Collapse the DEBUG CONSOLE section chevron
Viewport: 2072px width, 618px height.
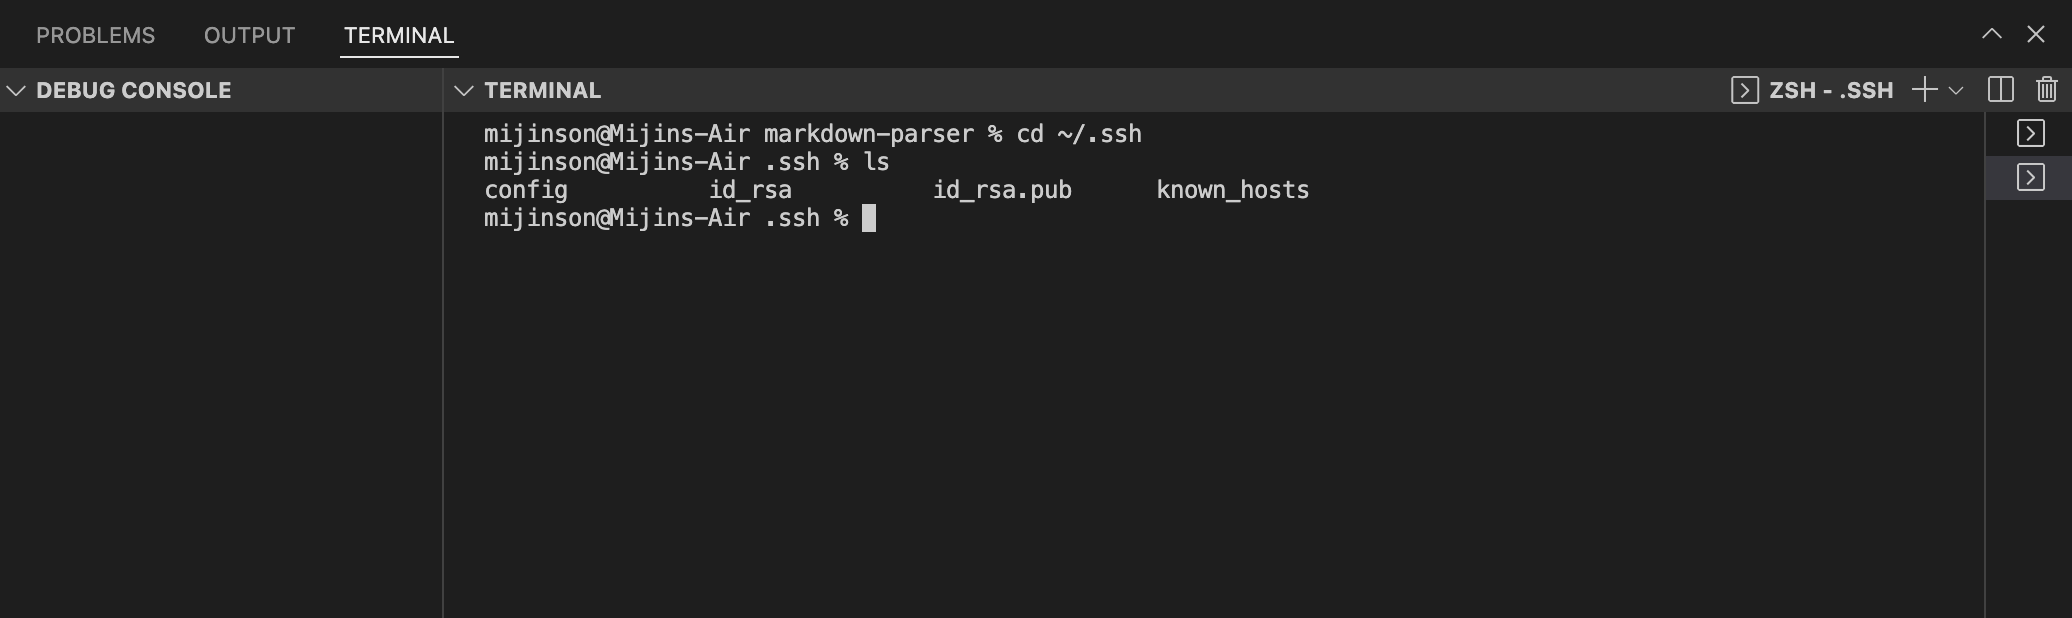pos(16,91)
